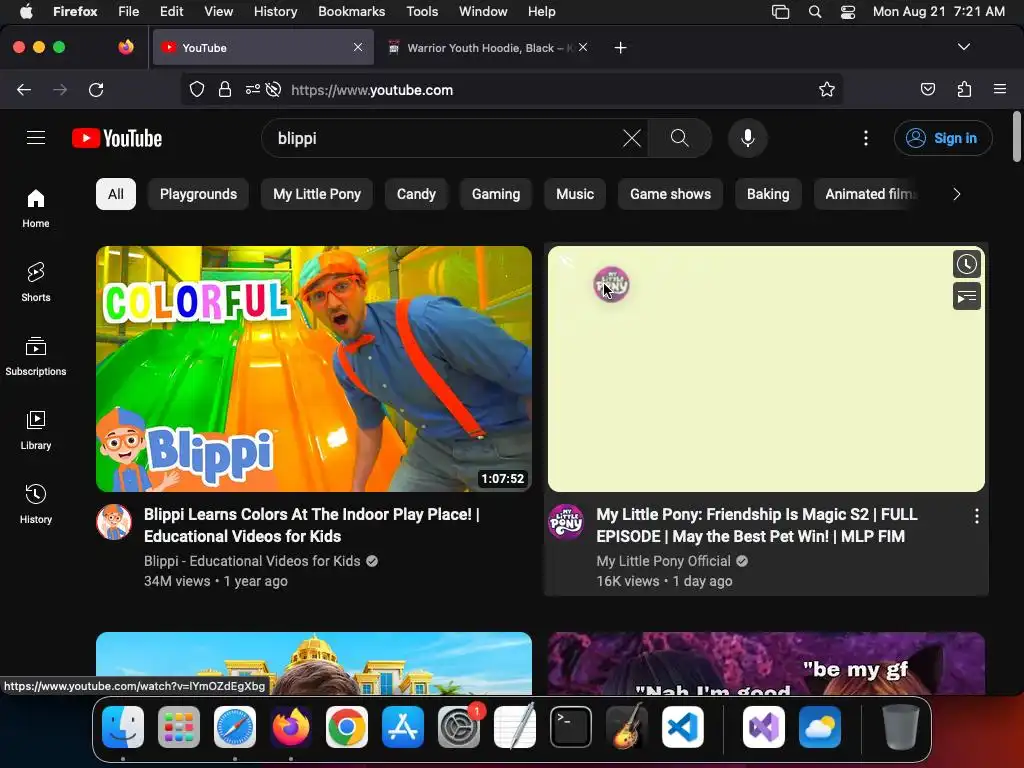Open the Firefox application menu
Viewport: 1024px width, 768px height.
[1000, 89]
